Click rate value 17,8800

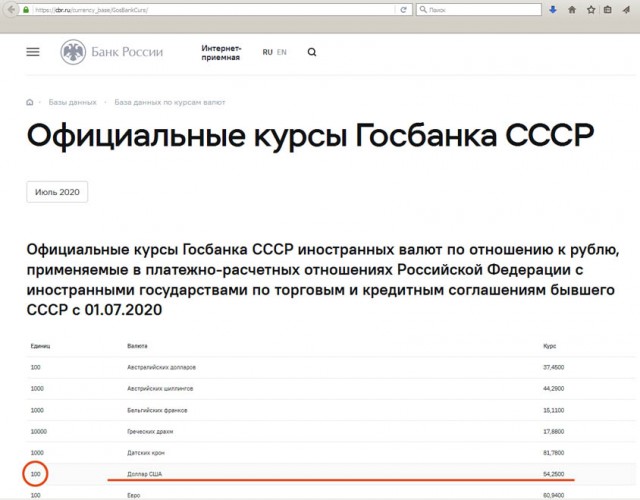pyautogui.click(x=553, y=431)
